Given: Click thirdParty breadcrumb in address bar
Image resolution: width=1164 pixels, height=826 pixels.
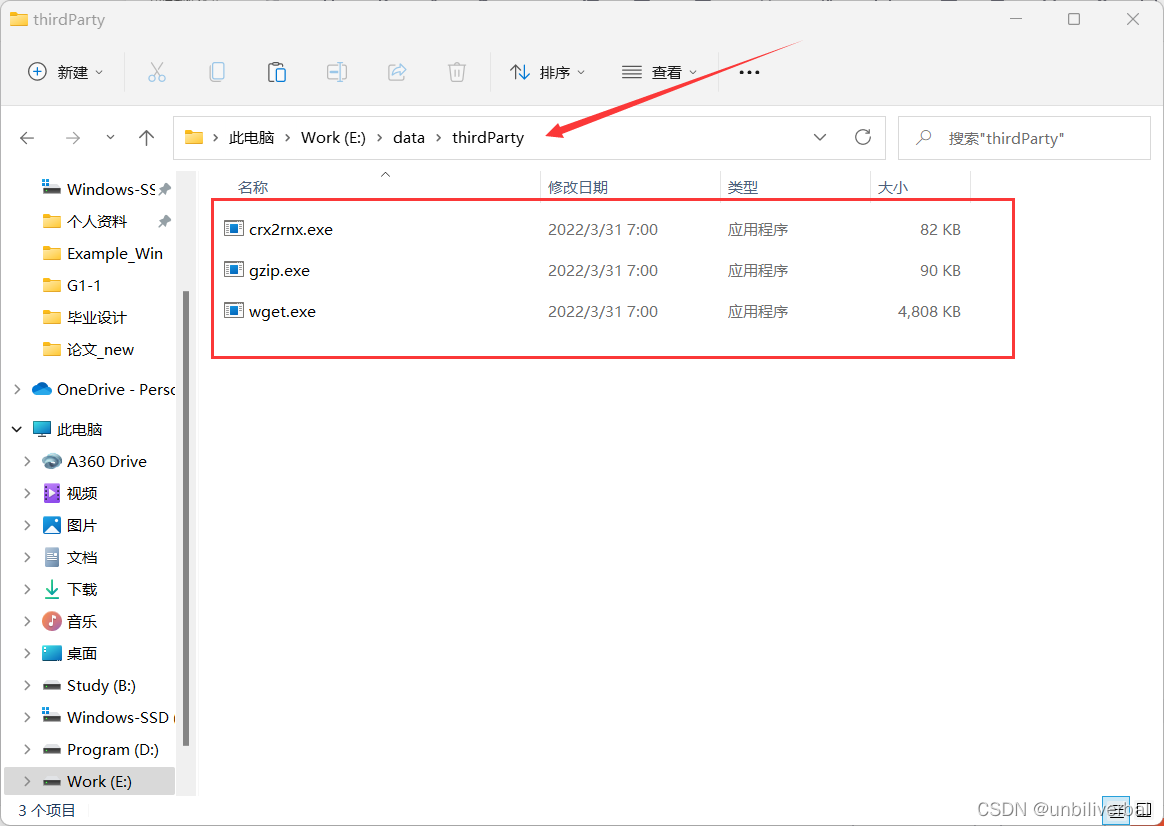Looking at the screenshot, I should 488,138.
